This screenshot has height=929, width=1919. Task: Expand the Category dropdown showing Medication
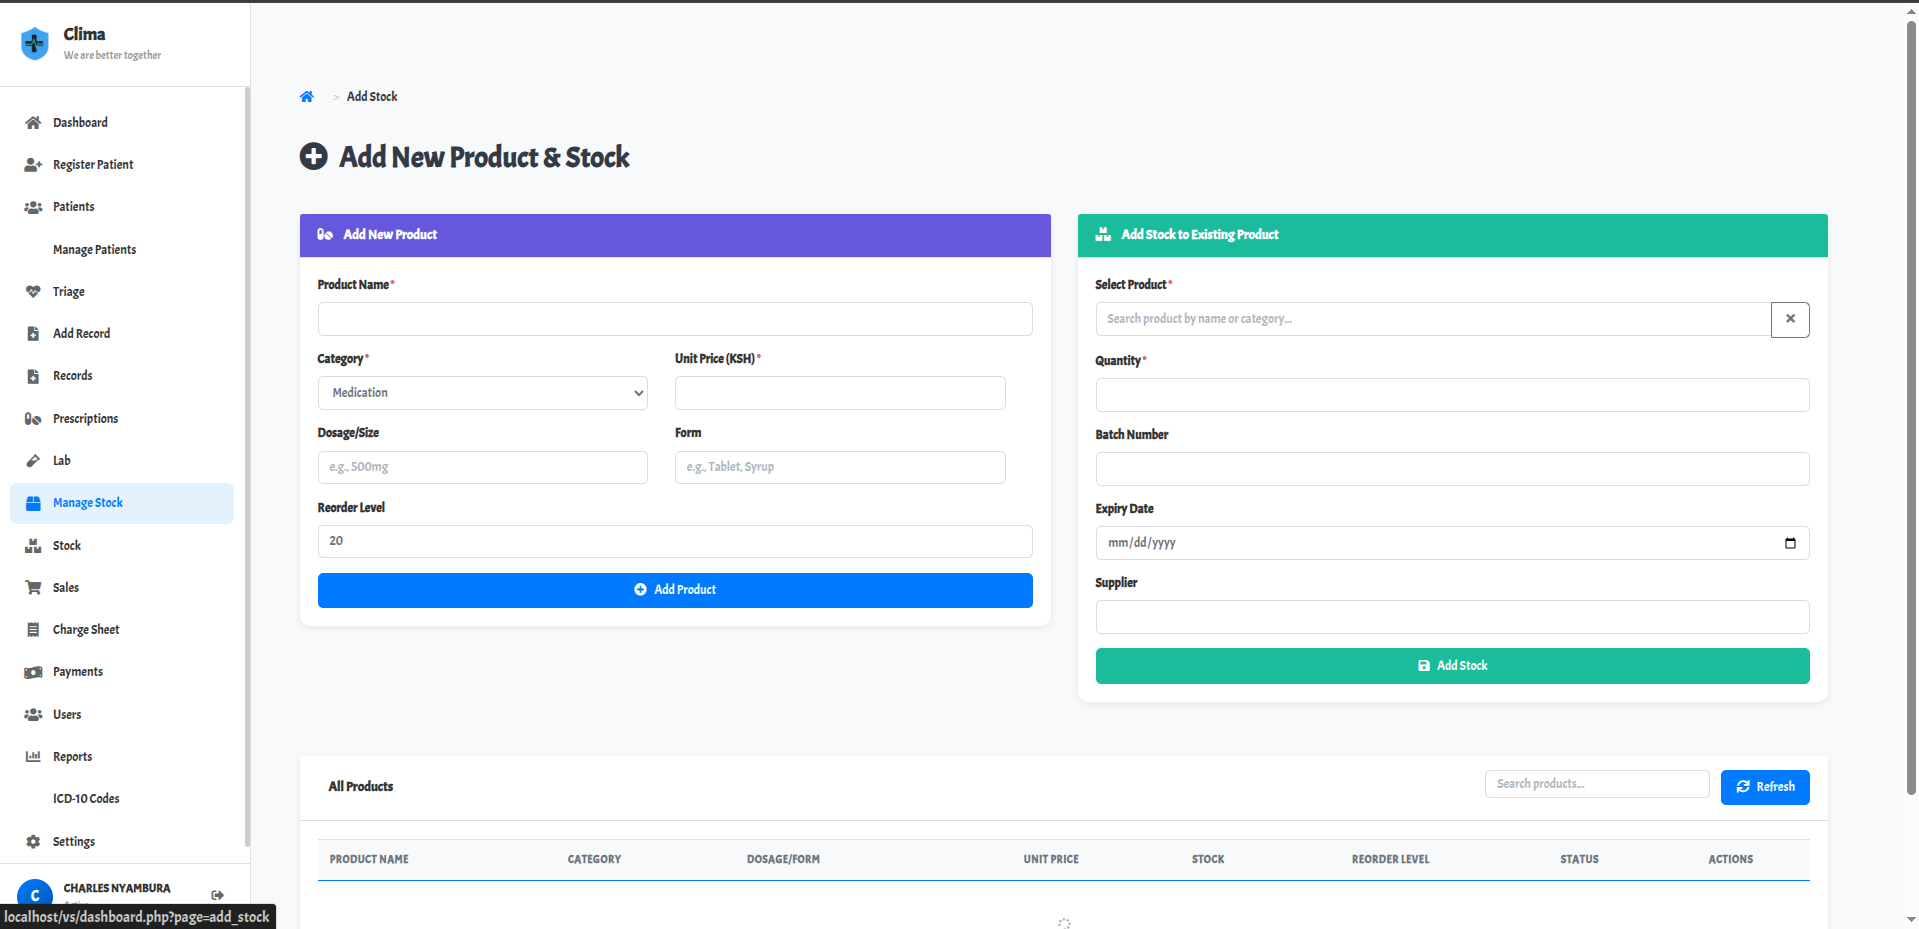(482, 393)
